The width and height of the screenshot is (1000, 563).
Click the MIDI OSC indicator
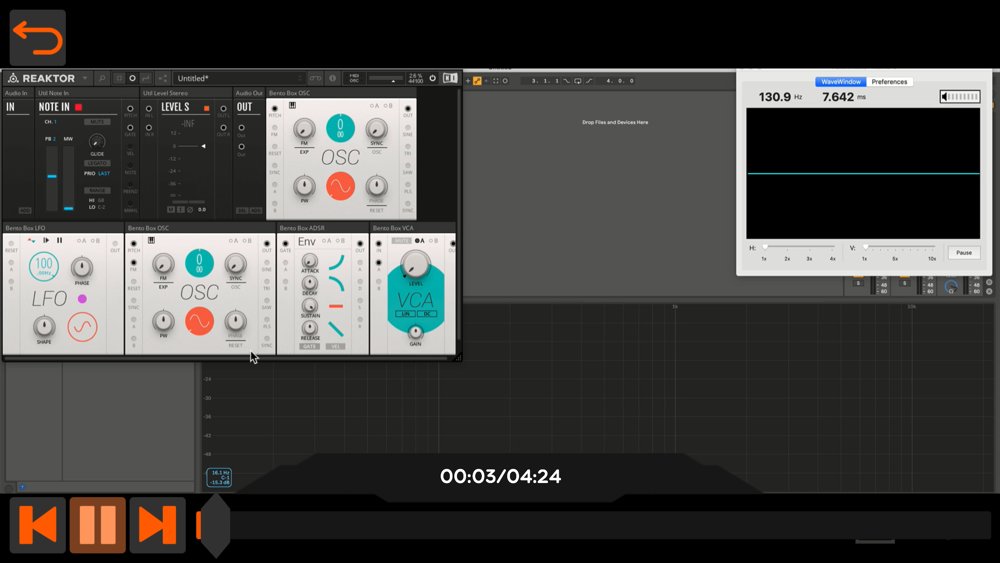point(354,78)
